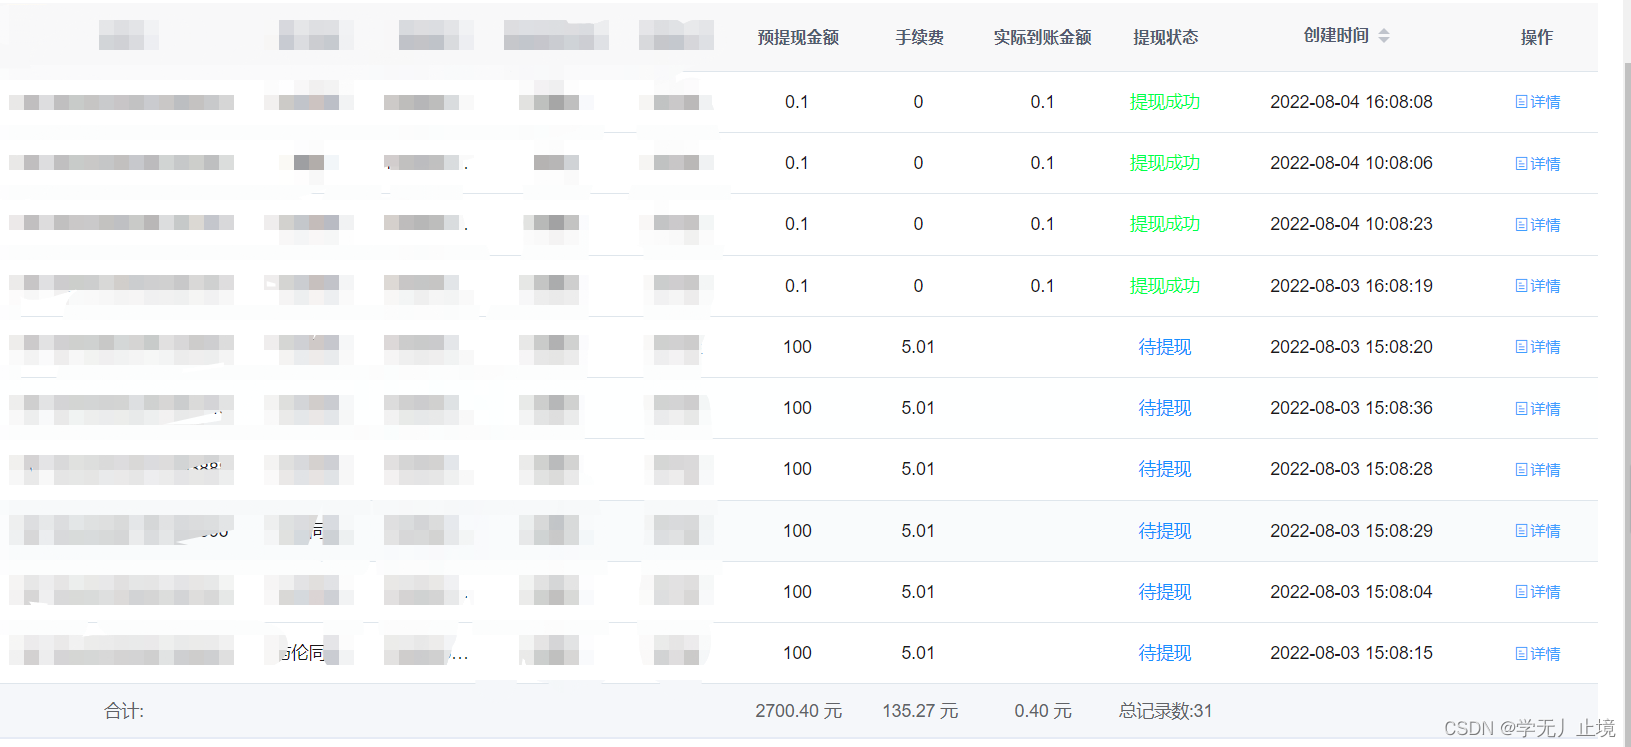Click timestamp 2022-08-03 15:08:15
Viewport: 1631px width, 747px height.
[x=1351, y=653]
